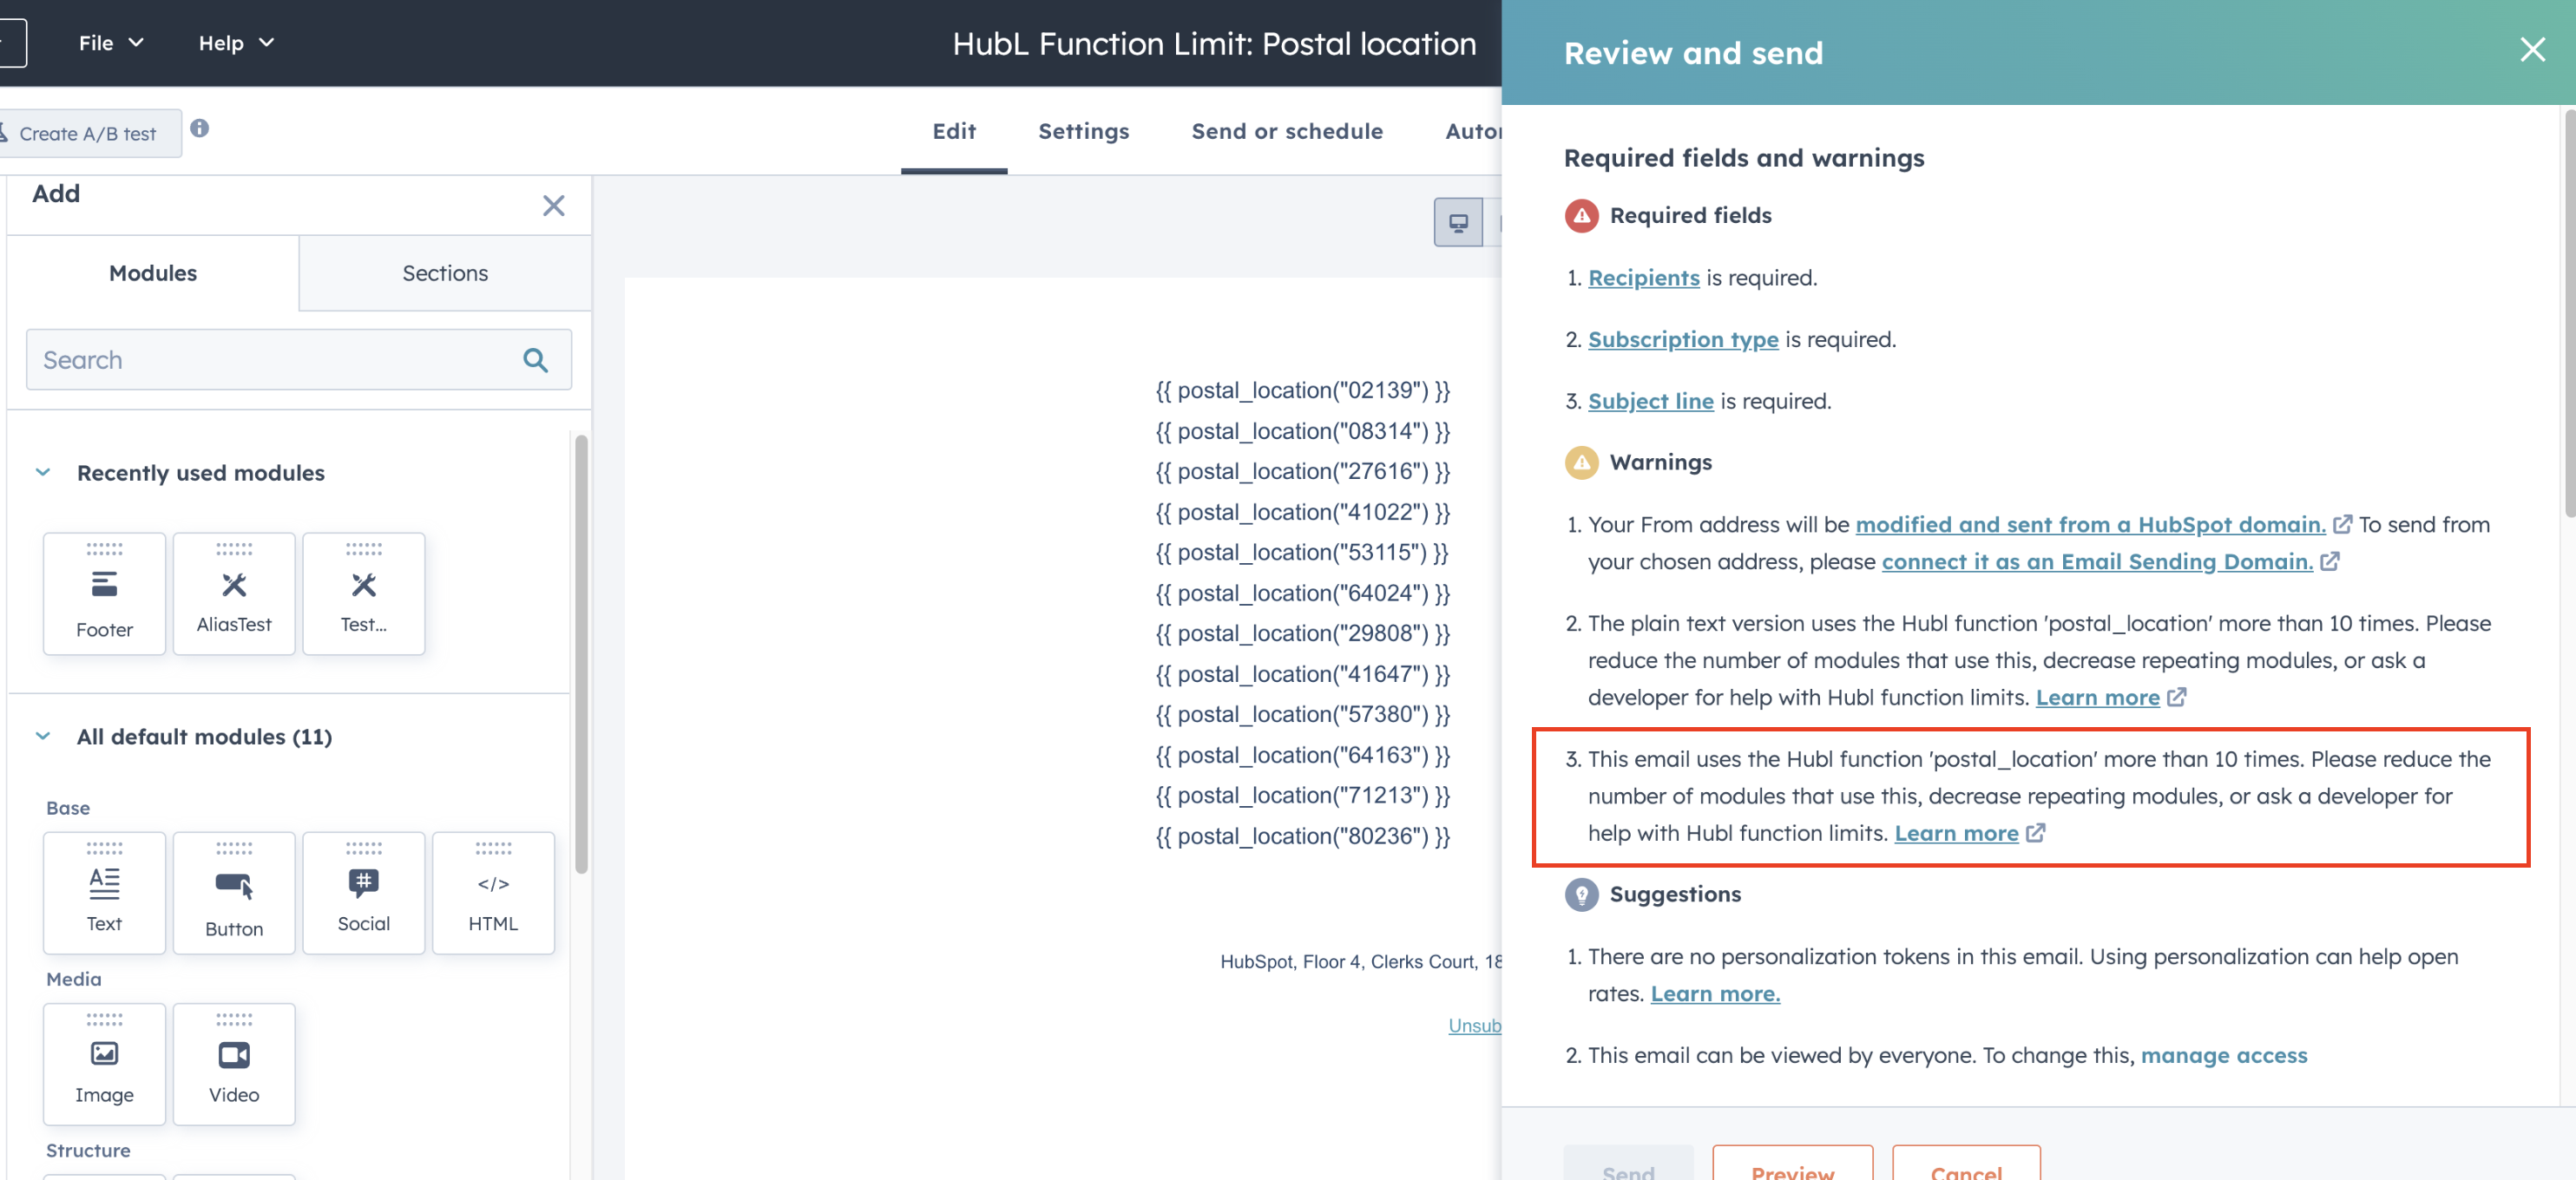Click the HubSpot footer address text
2576x1180 pixels.
tap(1360, 961)
